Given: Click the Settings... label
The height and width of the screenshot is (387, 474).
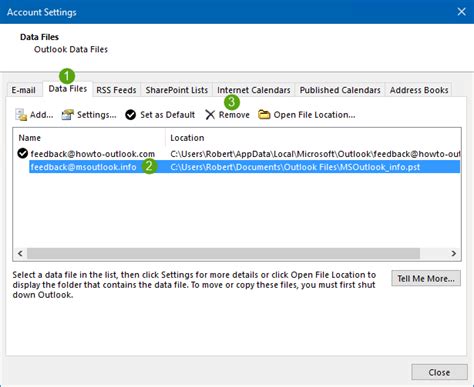Looking at the screenshot, I should coord(97,115).
